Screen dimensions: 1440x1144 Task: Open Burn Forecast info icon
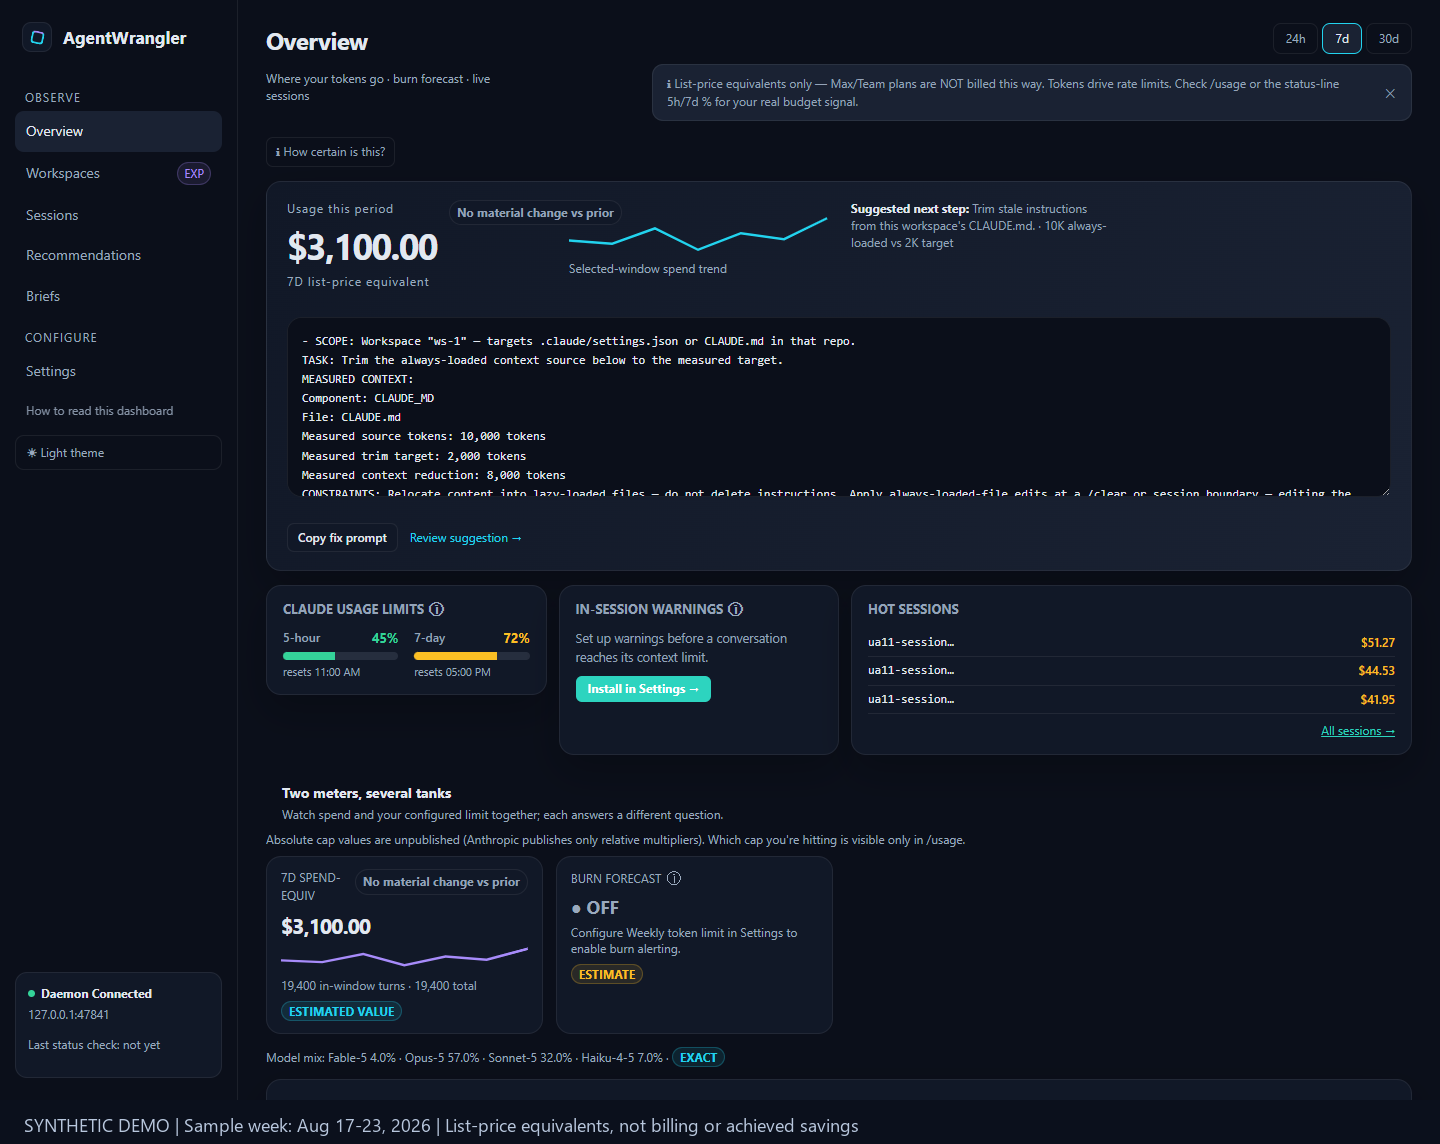coord(674,878)
